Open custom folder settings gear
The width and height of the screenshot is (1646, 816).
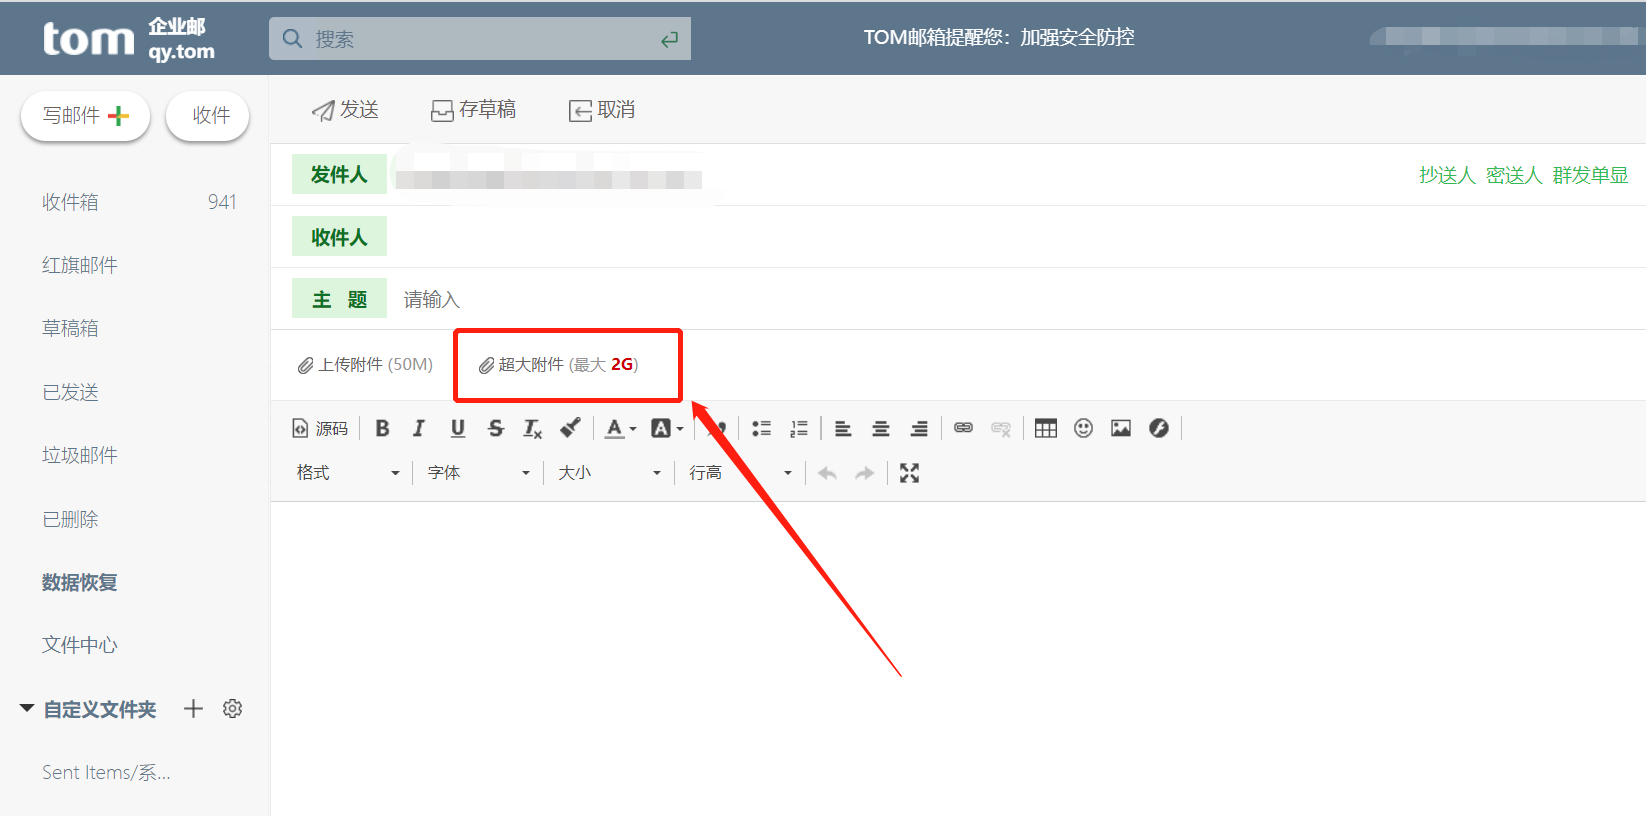coord(233,709)
